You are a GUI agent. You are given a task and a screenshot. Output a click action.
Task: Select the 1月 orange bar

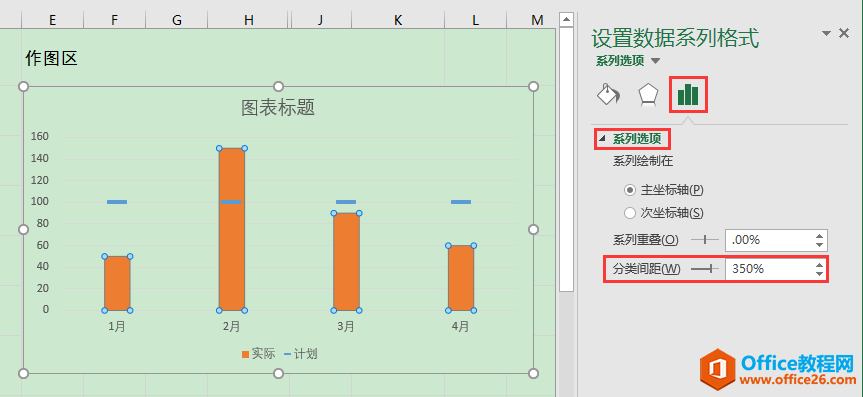[117, 283]
